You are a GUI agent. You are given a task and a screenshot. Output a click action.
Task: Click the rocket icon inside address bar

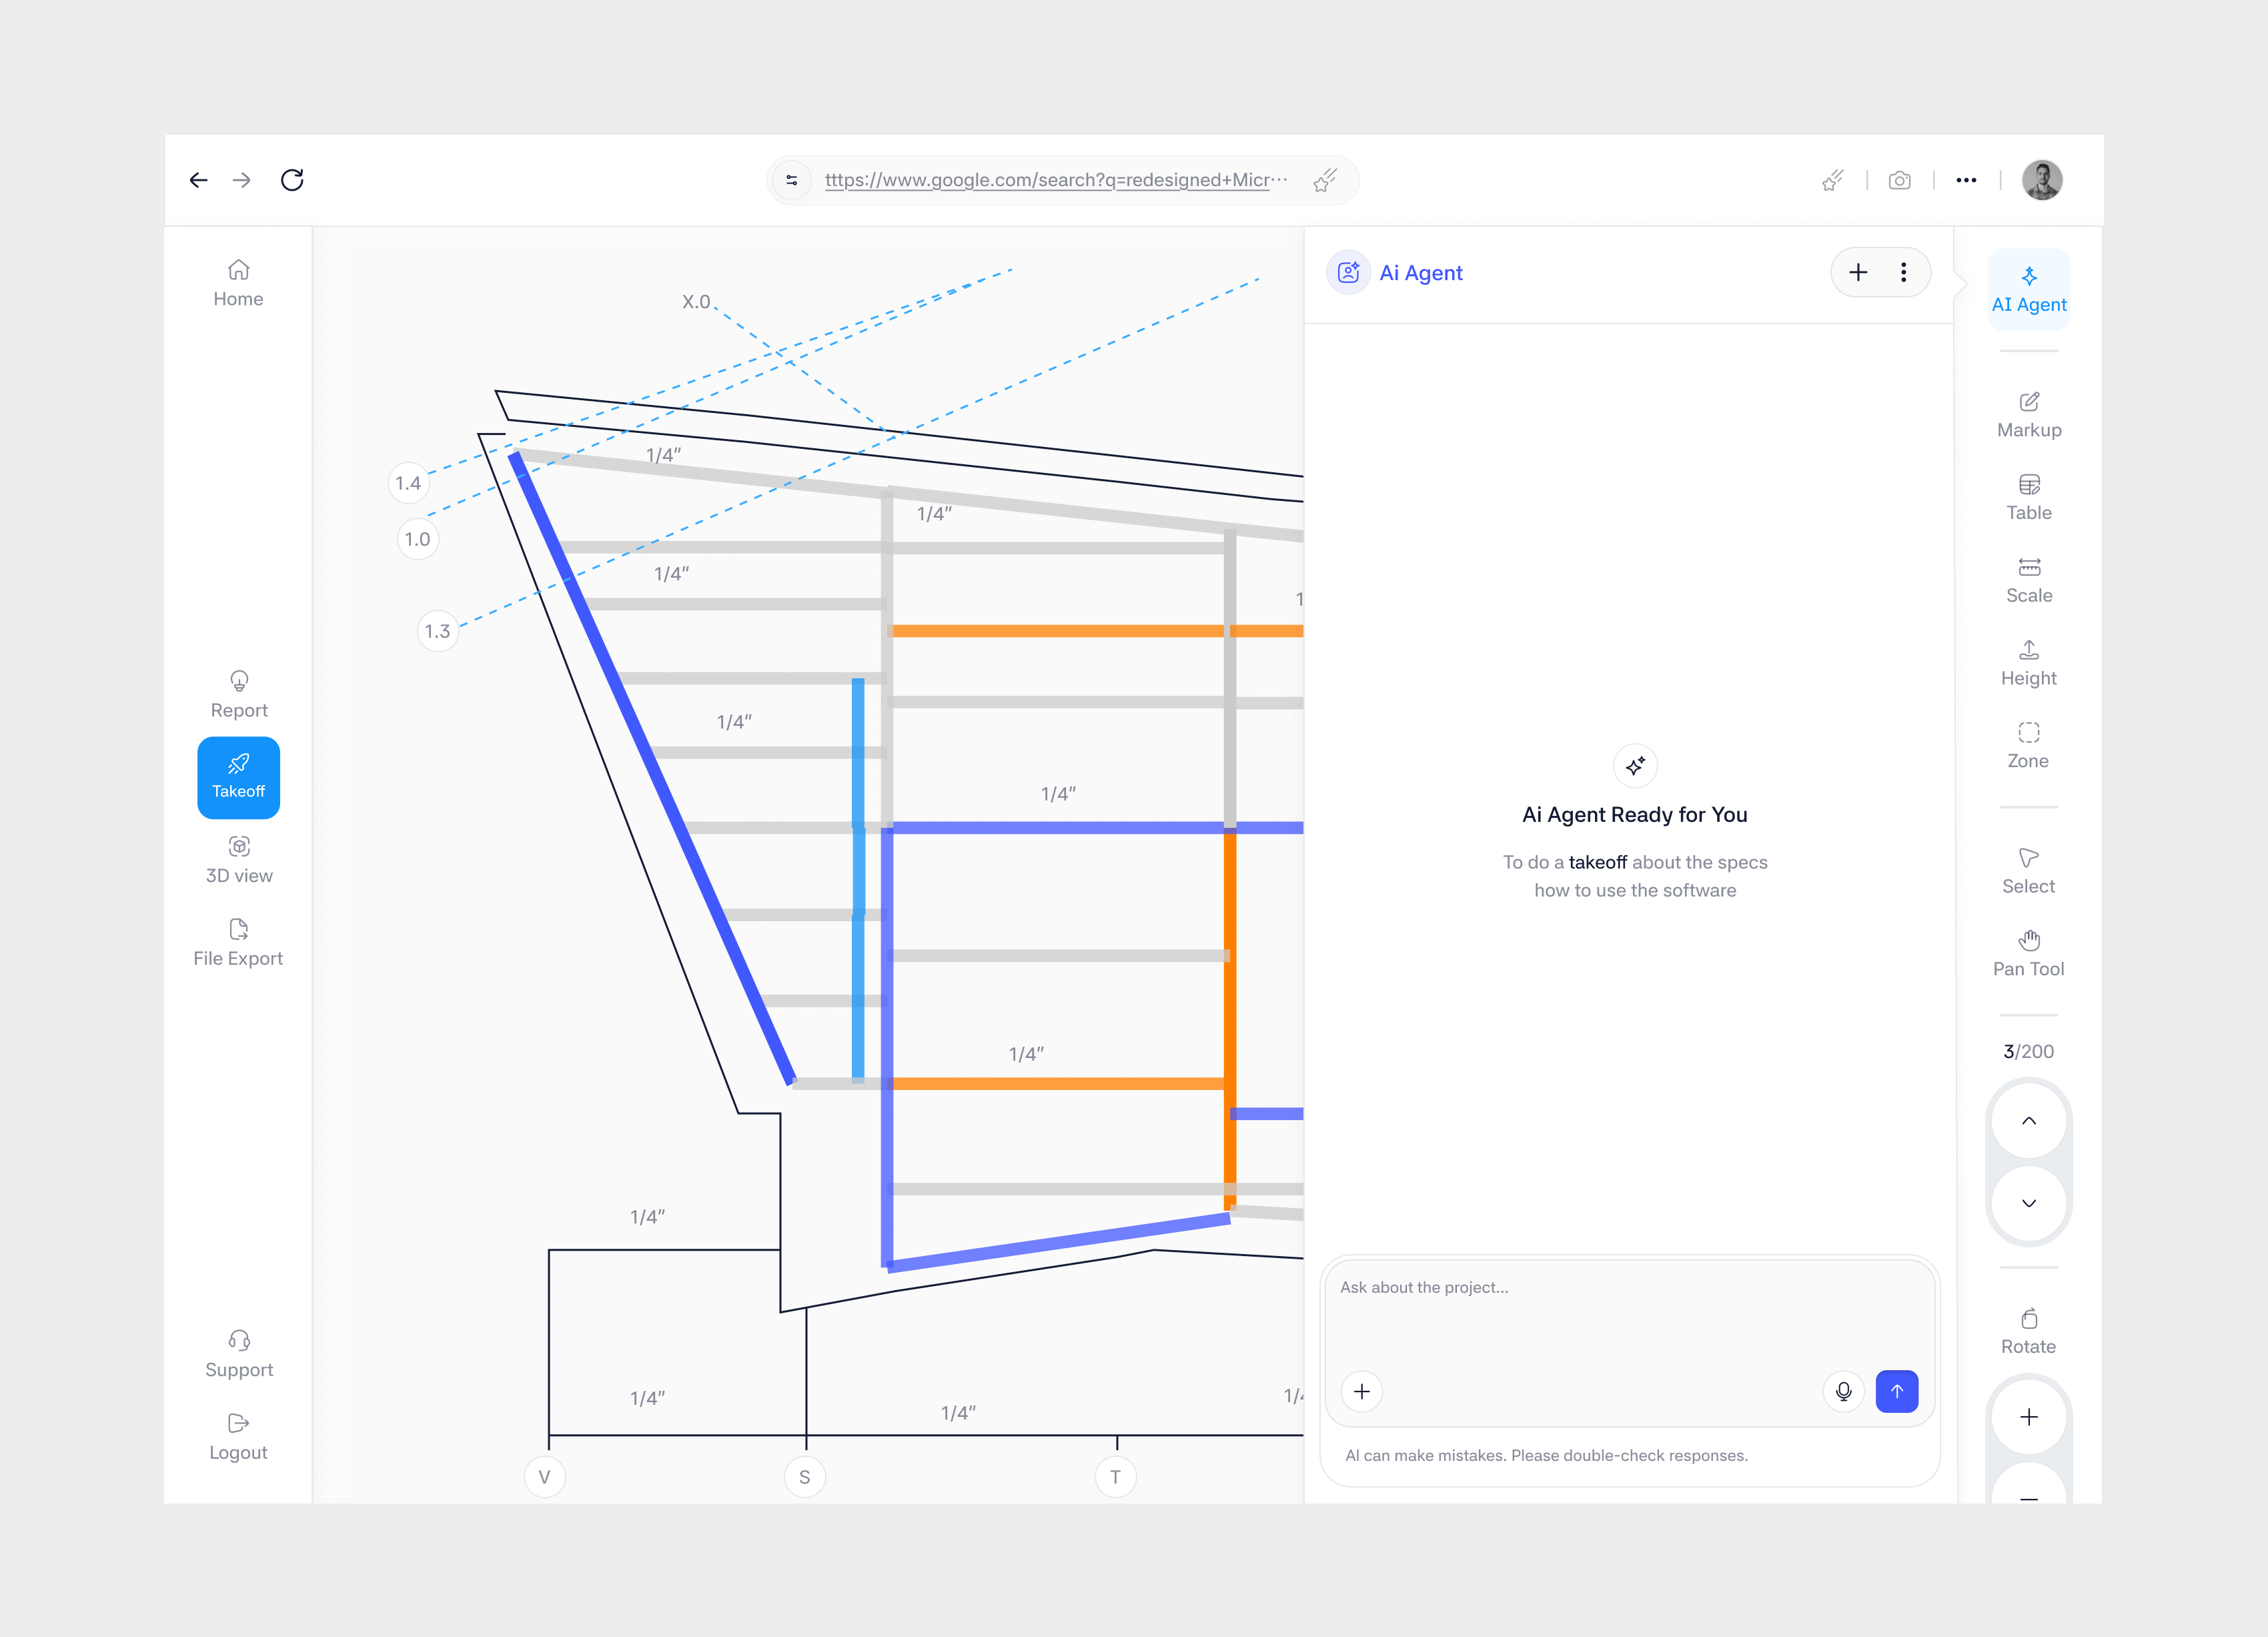coord(1325,180)
